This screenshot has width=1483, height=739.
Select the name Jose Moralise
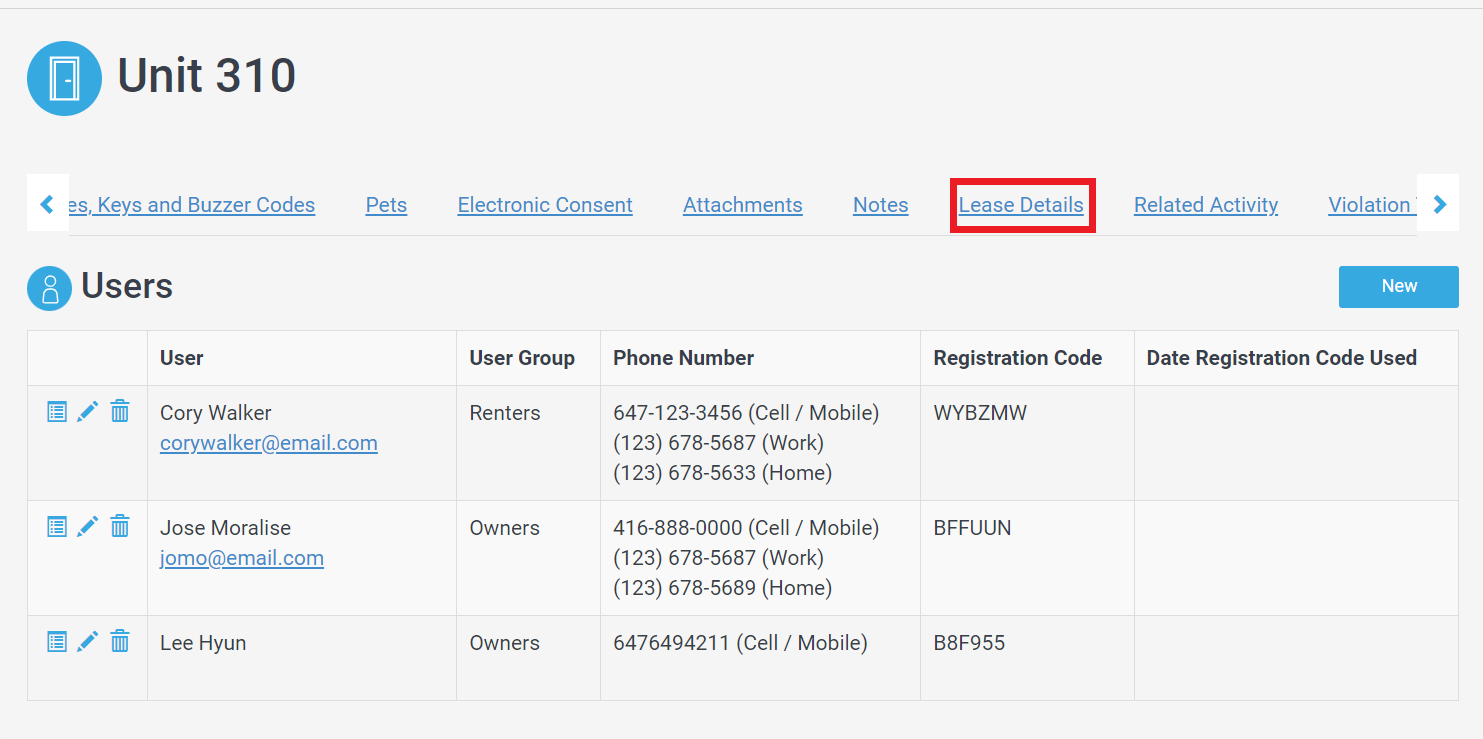point(226,528)
